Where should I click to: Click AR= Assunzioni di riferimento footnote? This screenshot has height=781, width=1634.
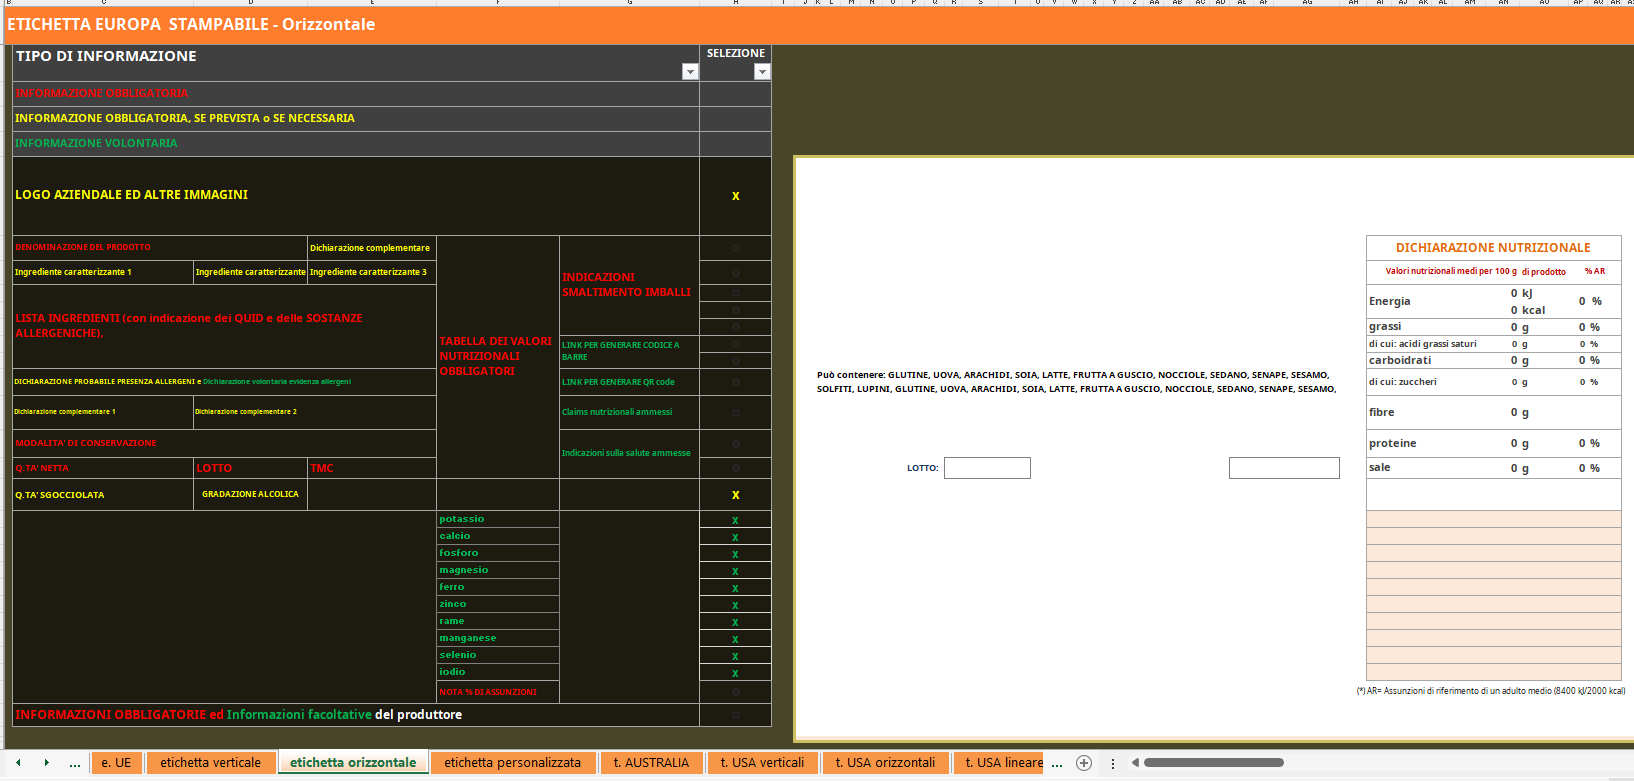coord(1490,691)
